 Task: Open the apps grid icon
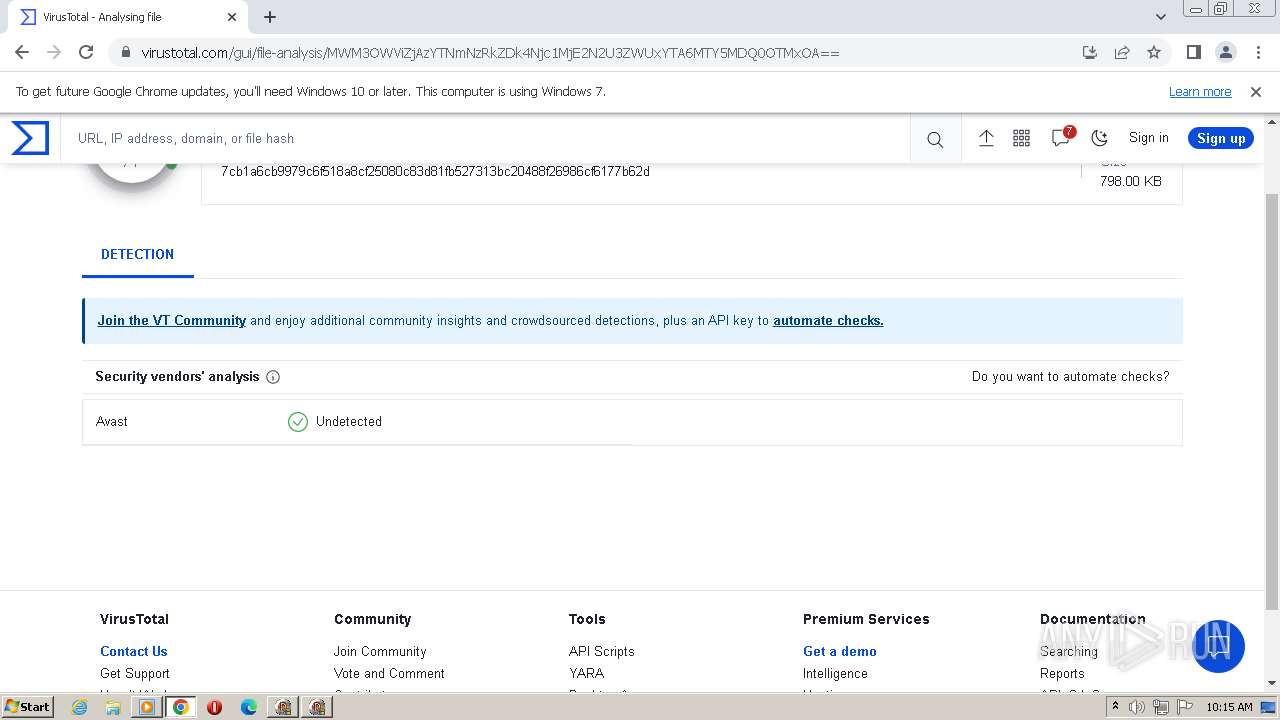pyautogui.click(x=1021, y=138)
